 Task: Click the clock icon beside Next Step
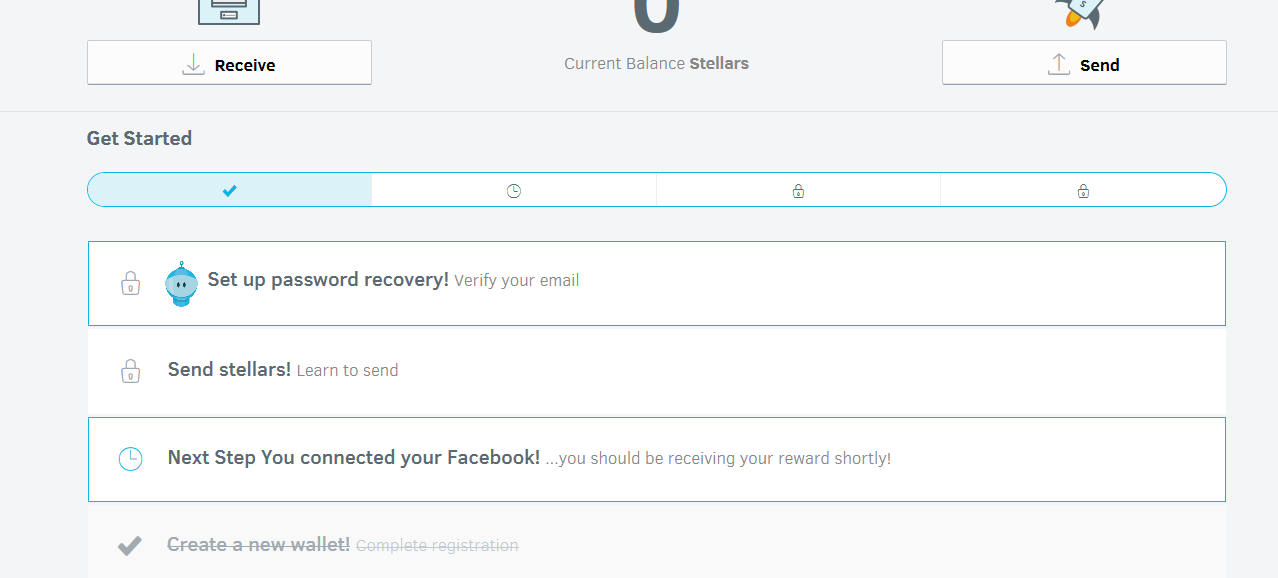130,459
